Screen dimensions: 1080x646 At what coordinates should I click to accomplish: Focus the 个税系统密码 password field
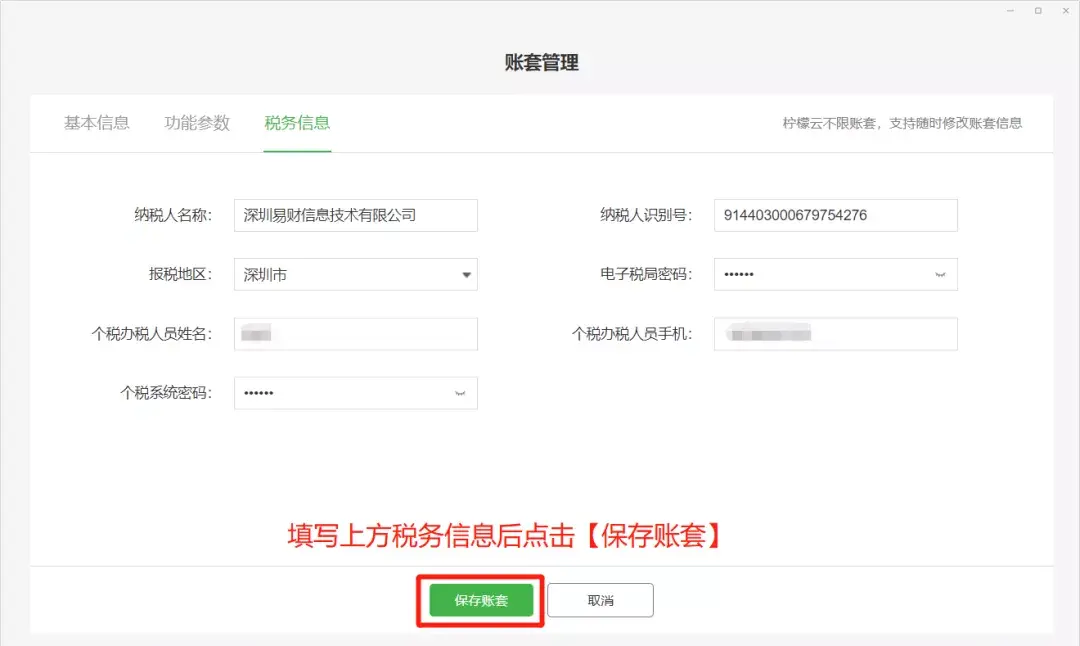tap(355, 393)
